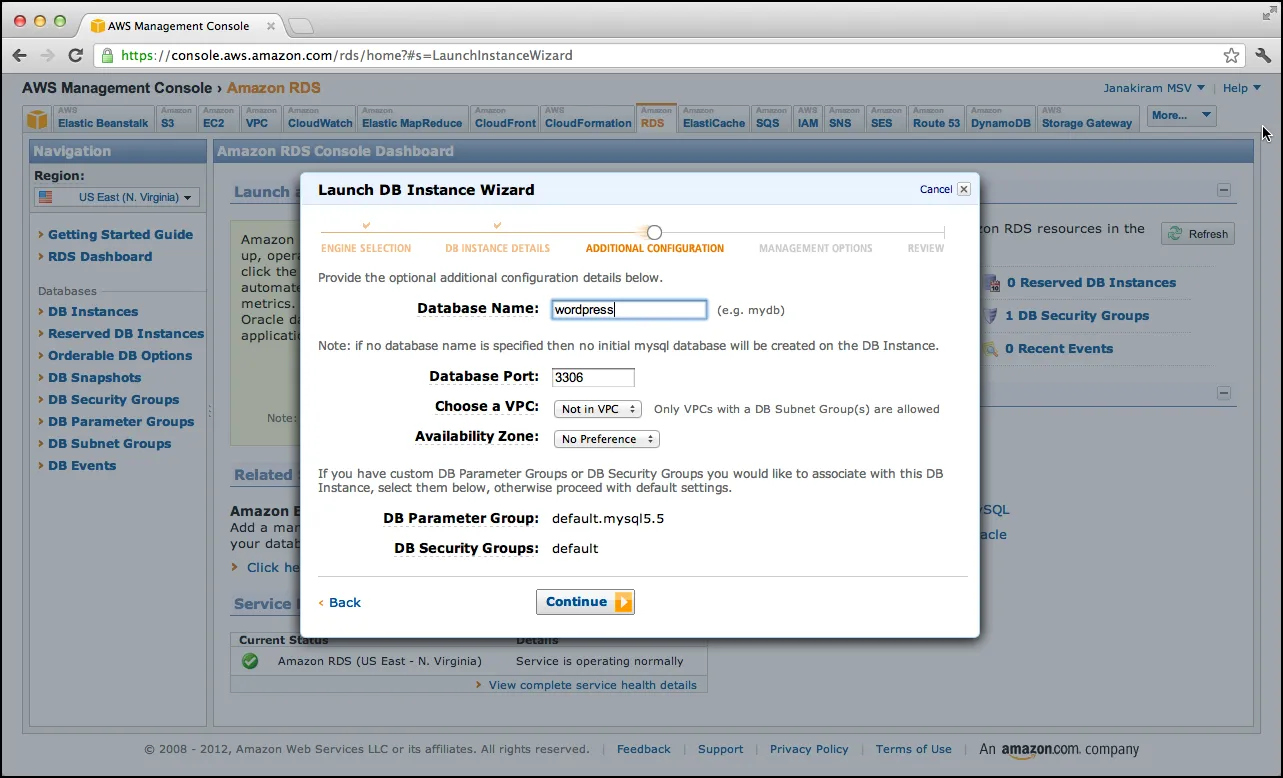The height and width of the screenshot is (778, 1283).
Task: Open the ElastiCache service tab
Action: click(x=714, y=118)
